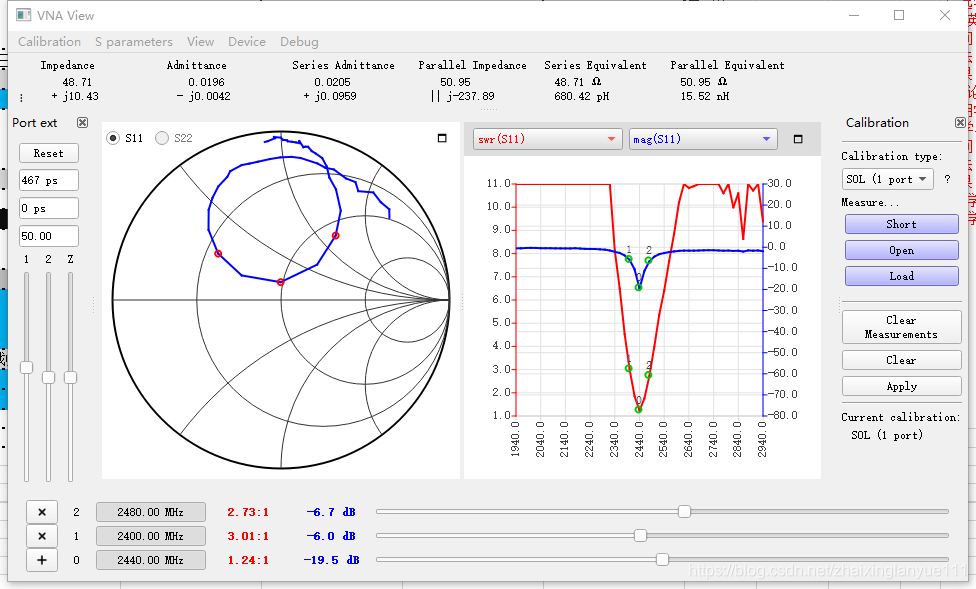976x589 pixels.
Task: Click the VNA View app icon in title bar
Action: [x=24, y=15]
